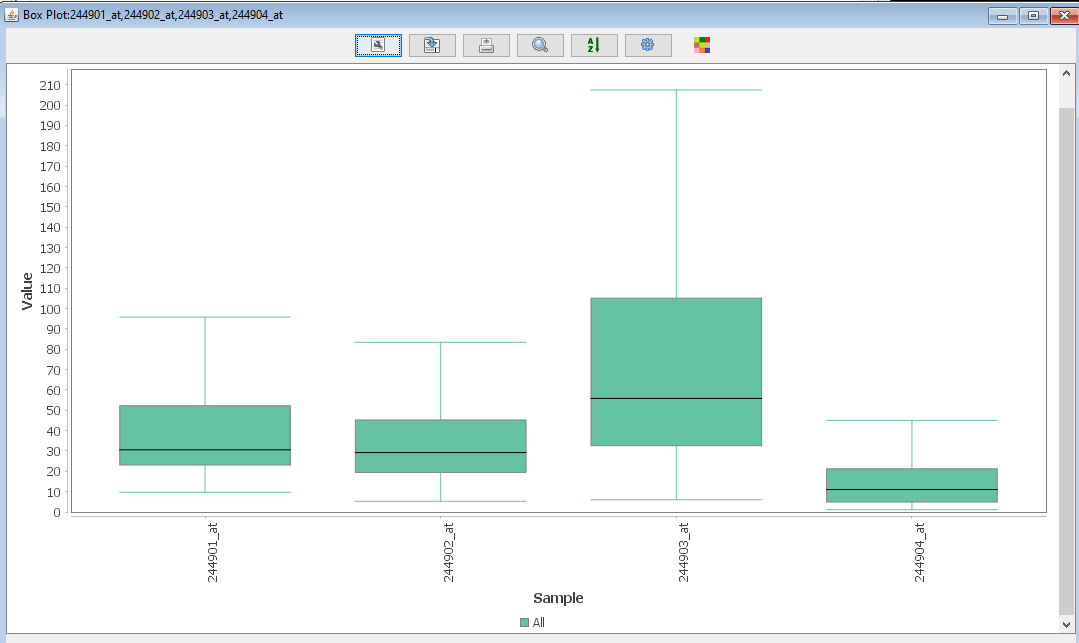1079x643 pixels.
Task: Open settings with the blue gear icon
Action: 648,45
